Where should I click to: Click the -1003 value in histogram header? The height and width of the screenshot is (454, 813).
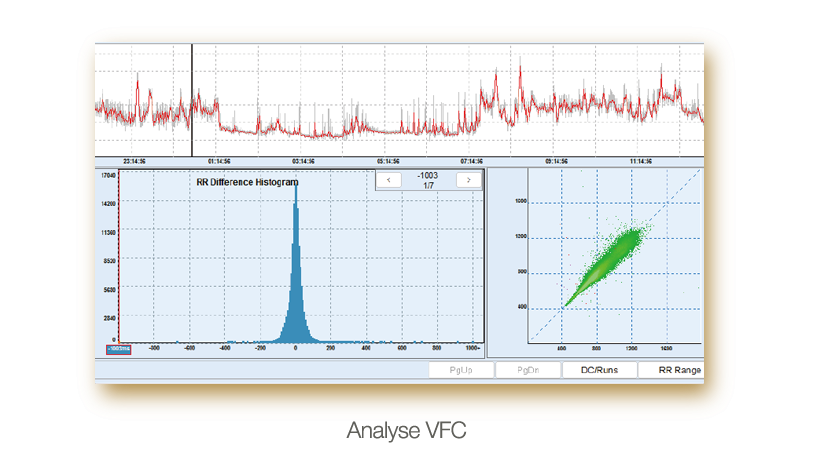[428, 176]
